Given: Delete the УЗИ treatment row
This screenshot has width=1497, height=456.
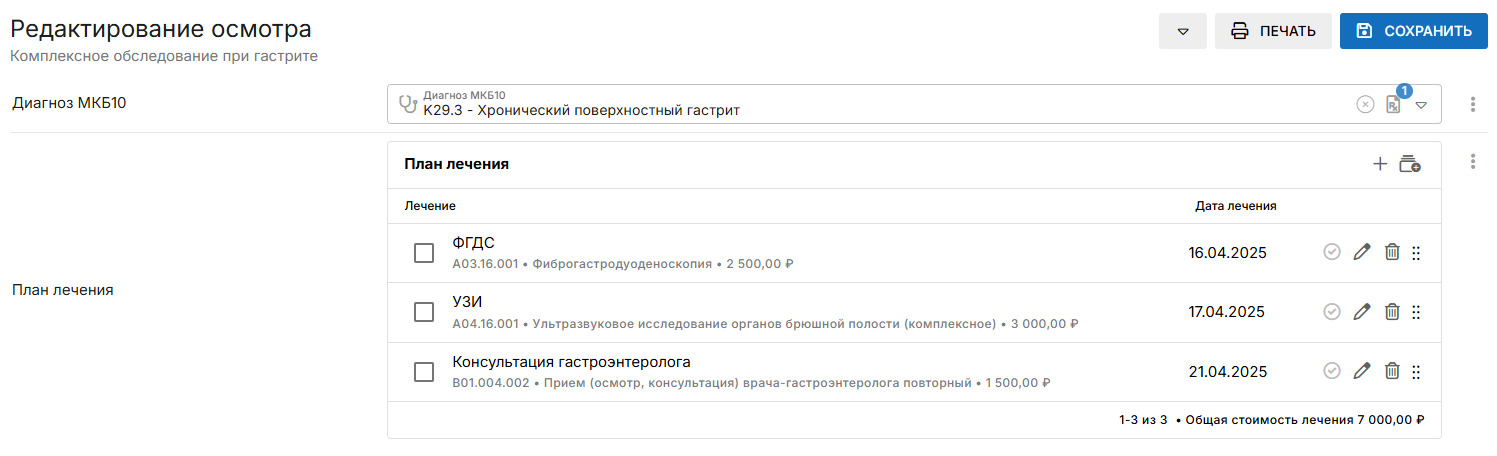Looking at the screenshot, I should (x=1391, y=312).
